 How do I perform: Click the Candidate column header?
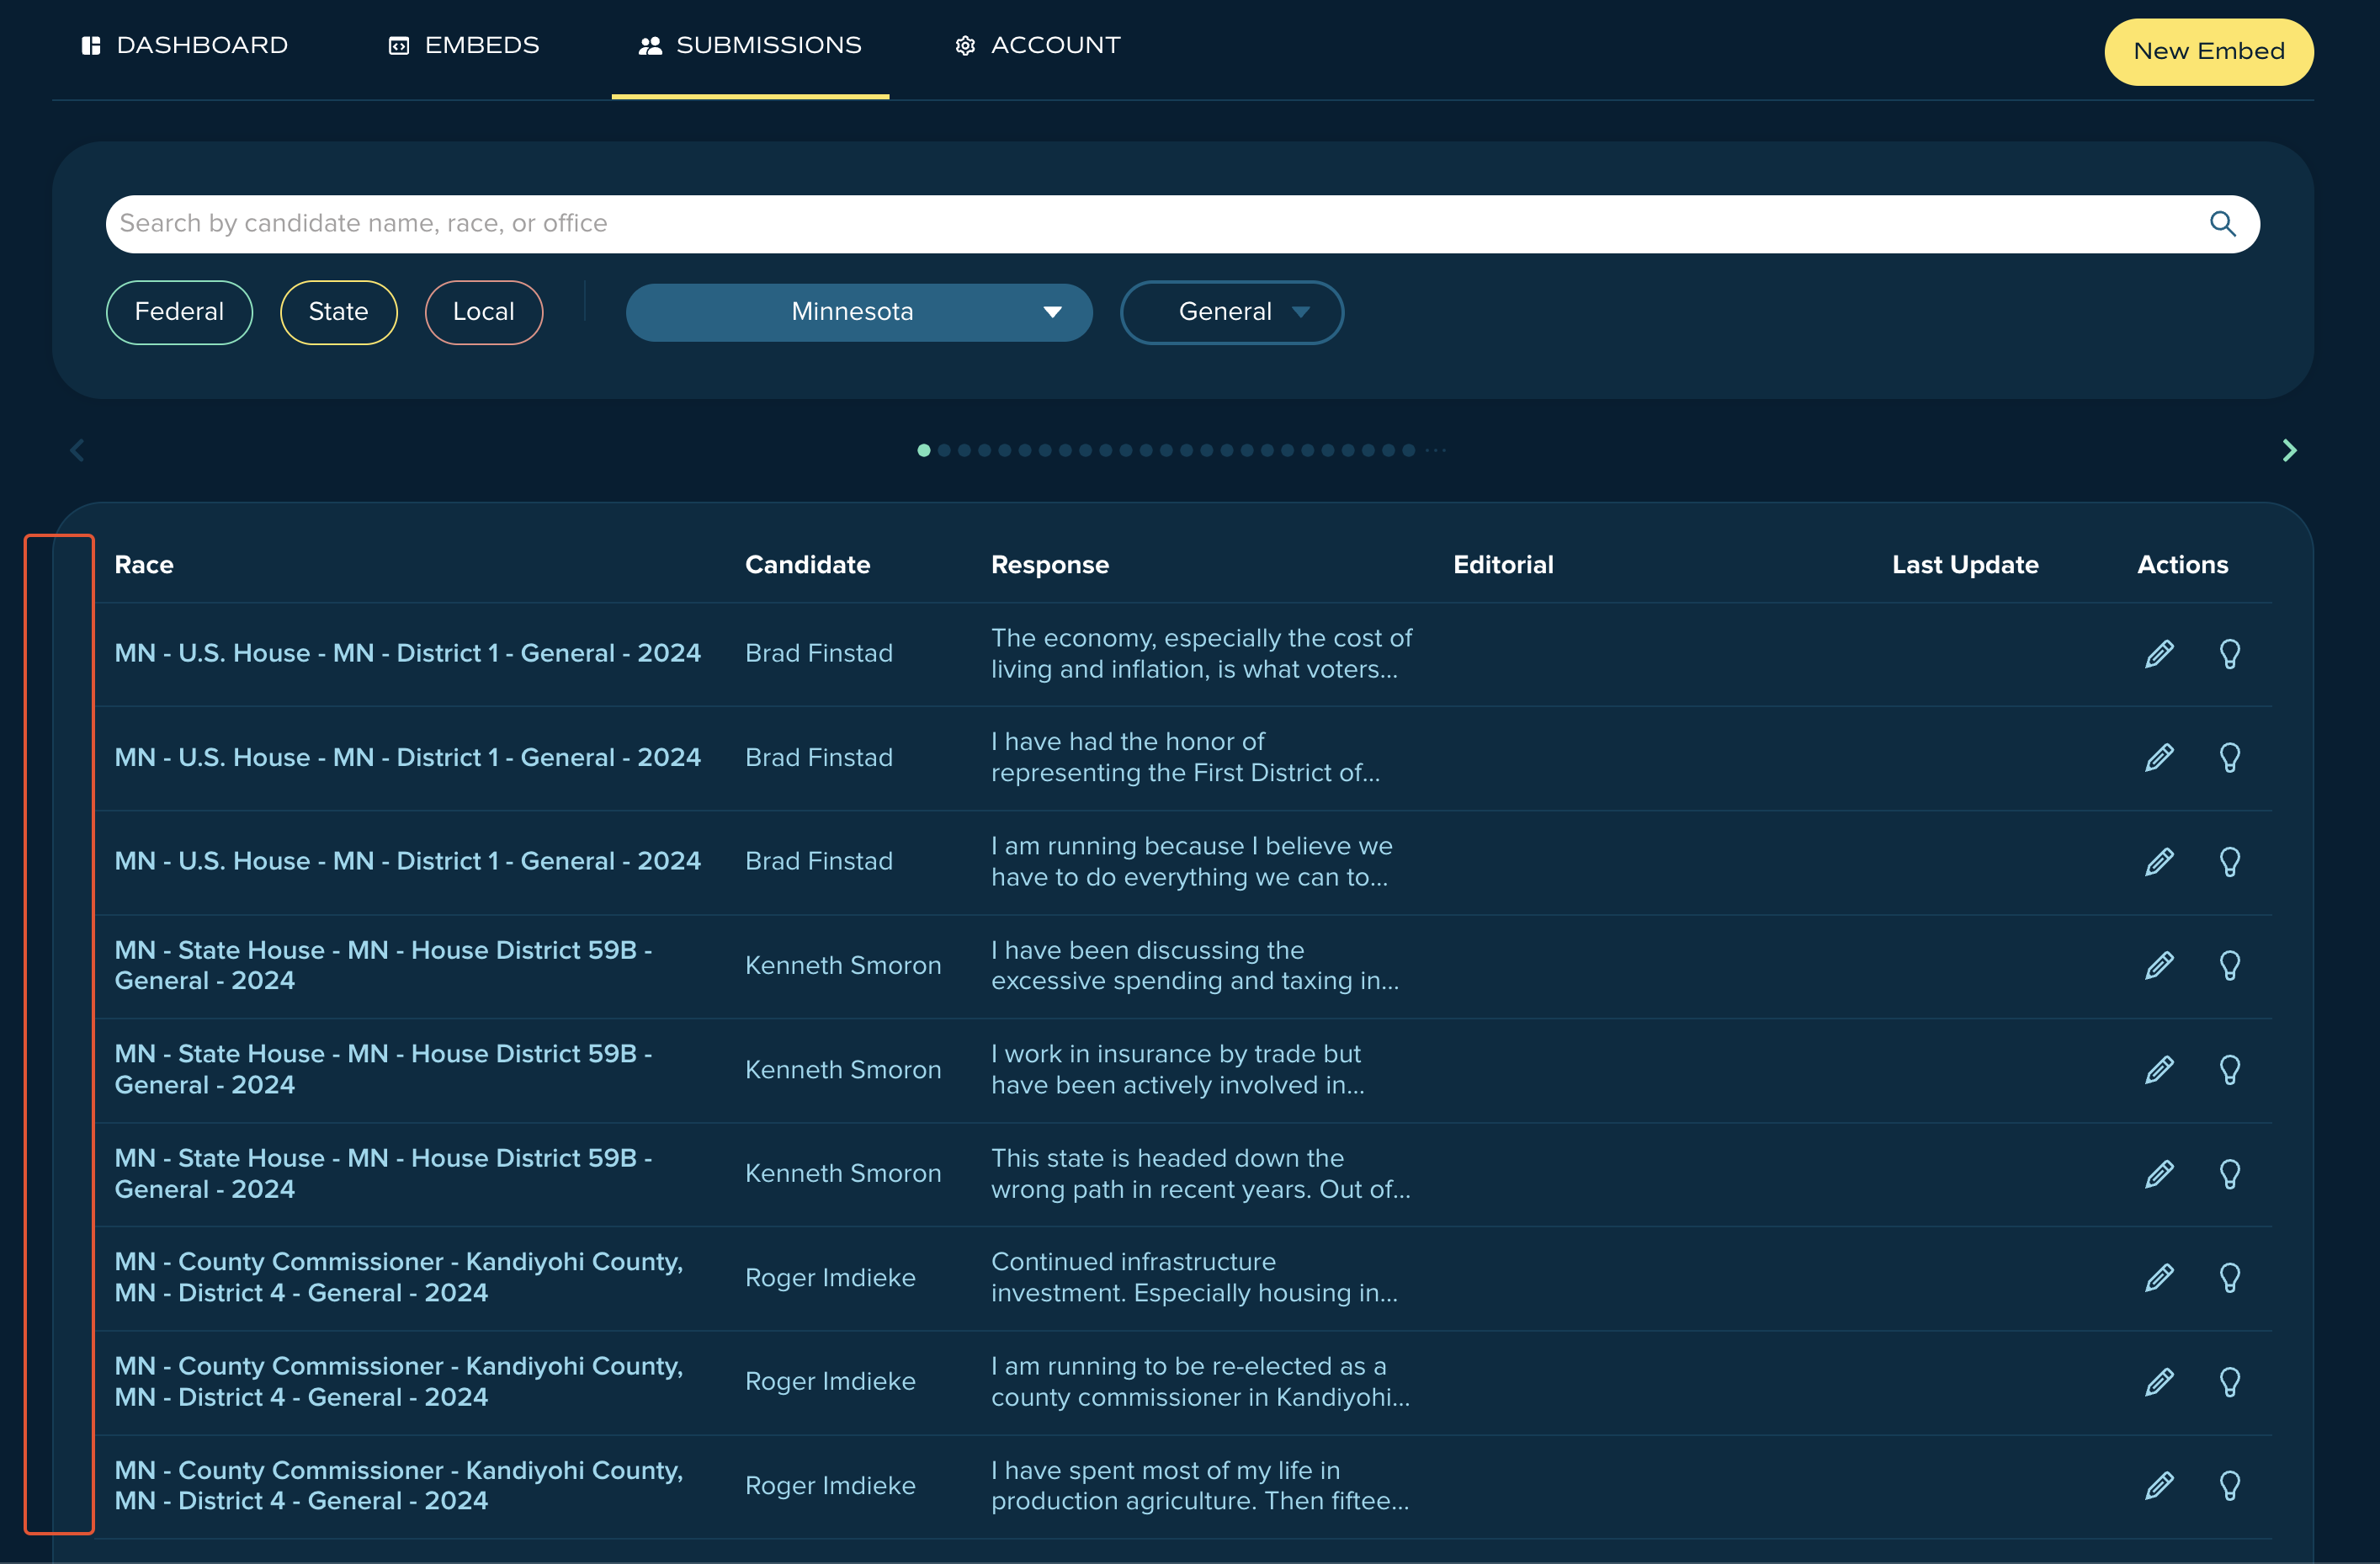(x=807, y=565)
